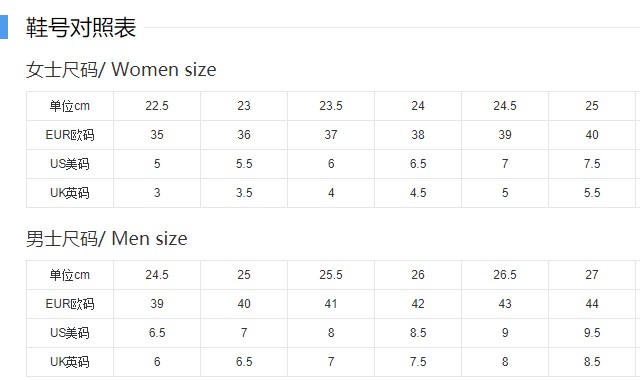Image resolution: width=640 pixels, height=380 pixels.
Task: Select women's UK 4.5 cell
Action: pyautogui.click(x=418, y=193)
